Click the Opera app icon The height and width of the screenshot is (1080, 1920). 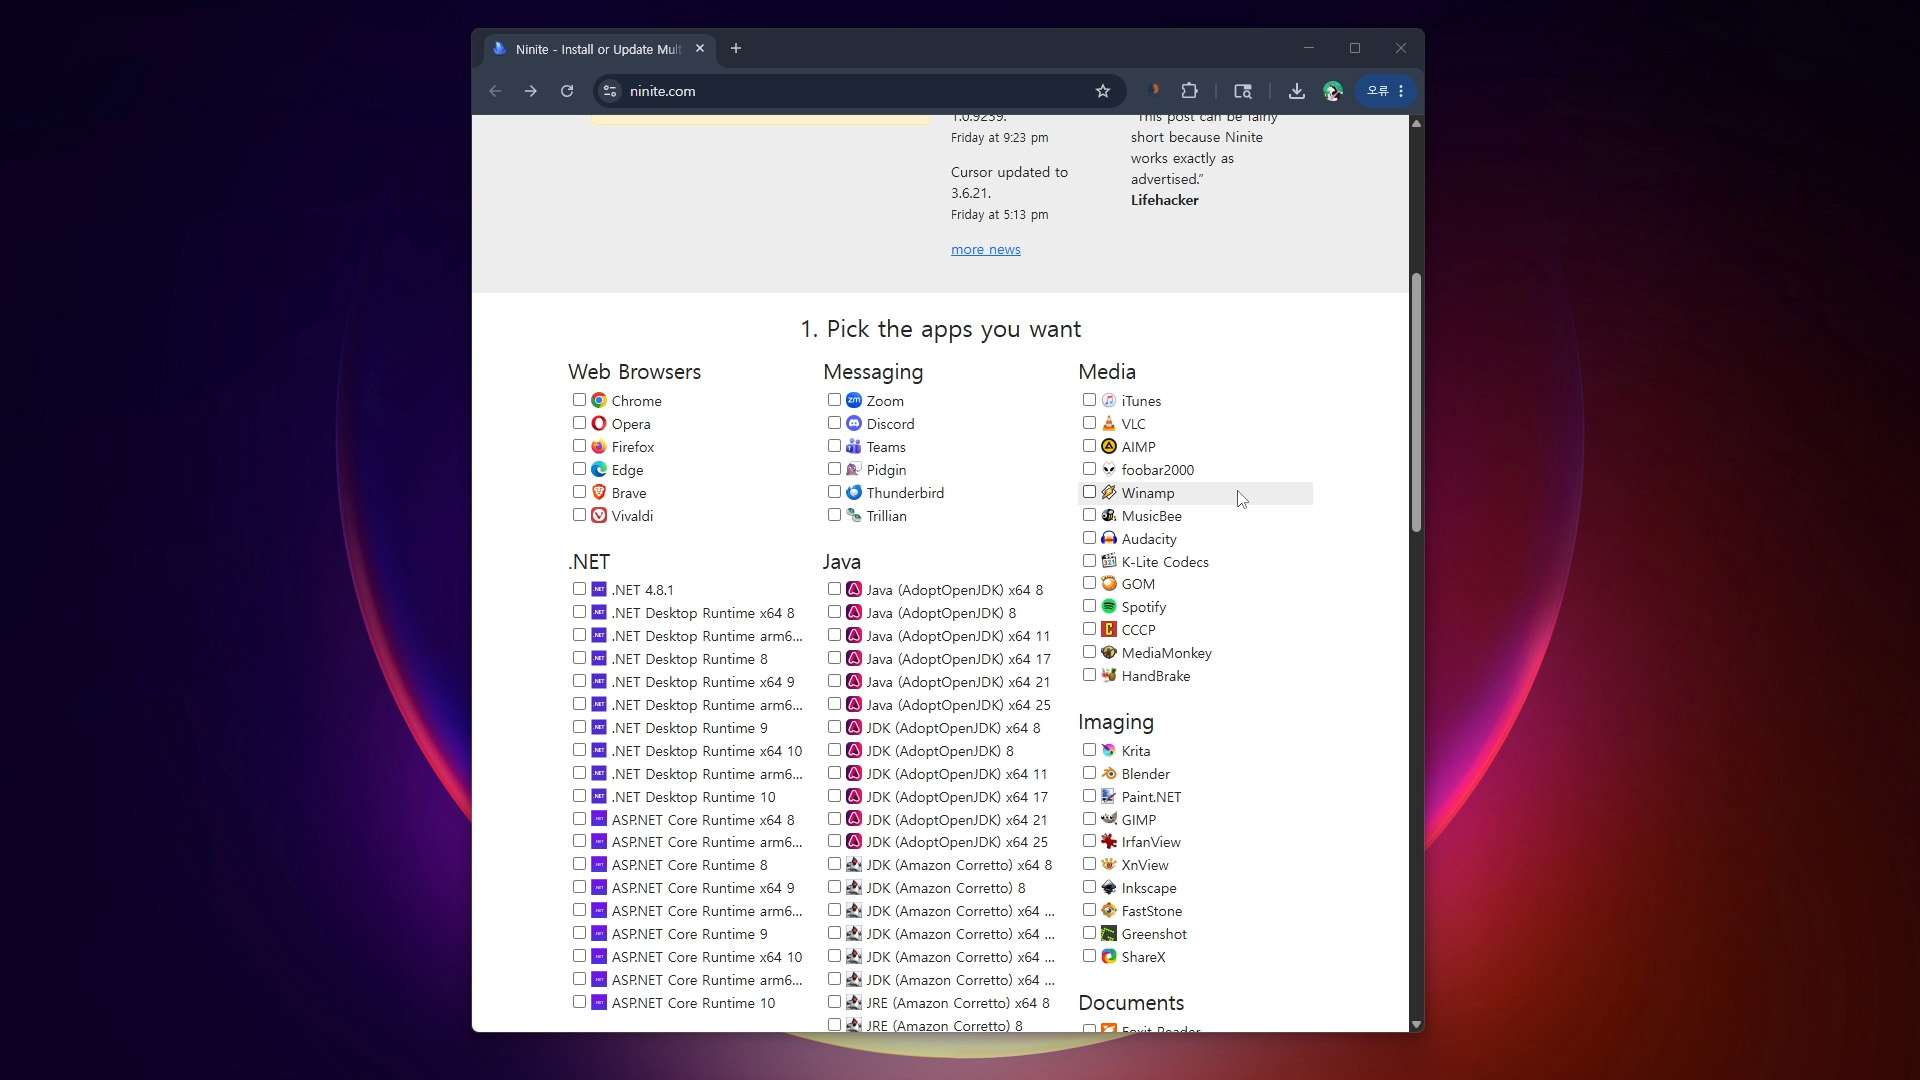(x=599, y=423)
